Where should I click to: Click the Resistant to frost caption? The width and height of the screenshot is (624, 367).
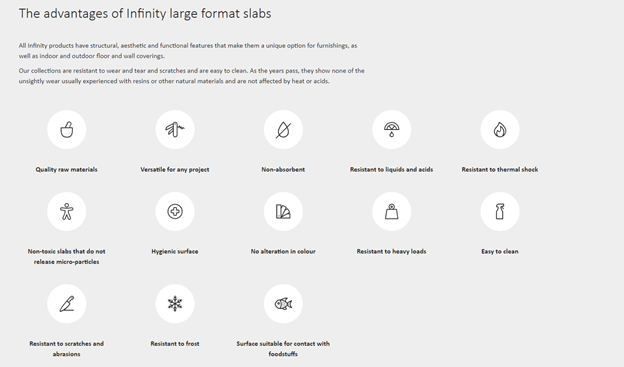[175, 344]
